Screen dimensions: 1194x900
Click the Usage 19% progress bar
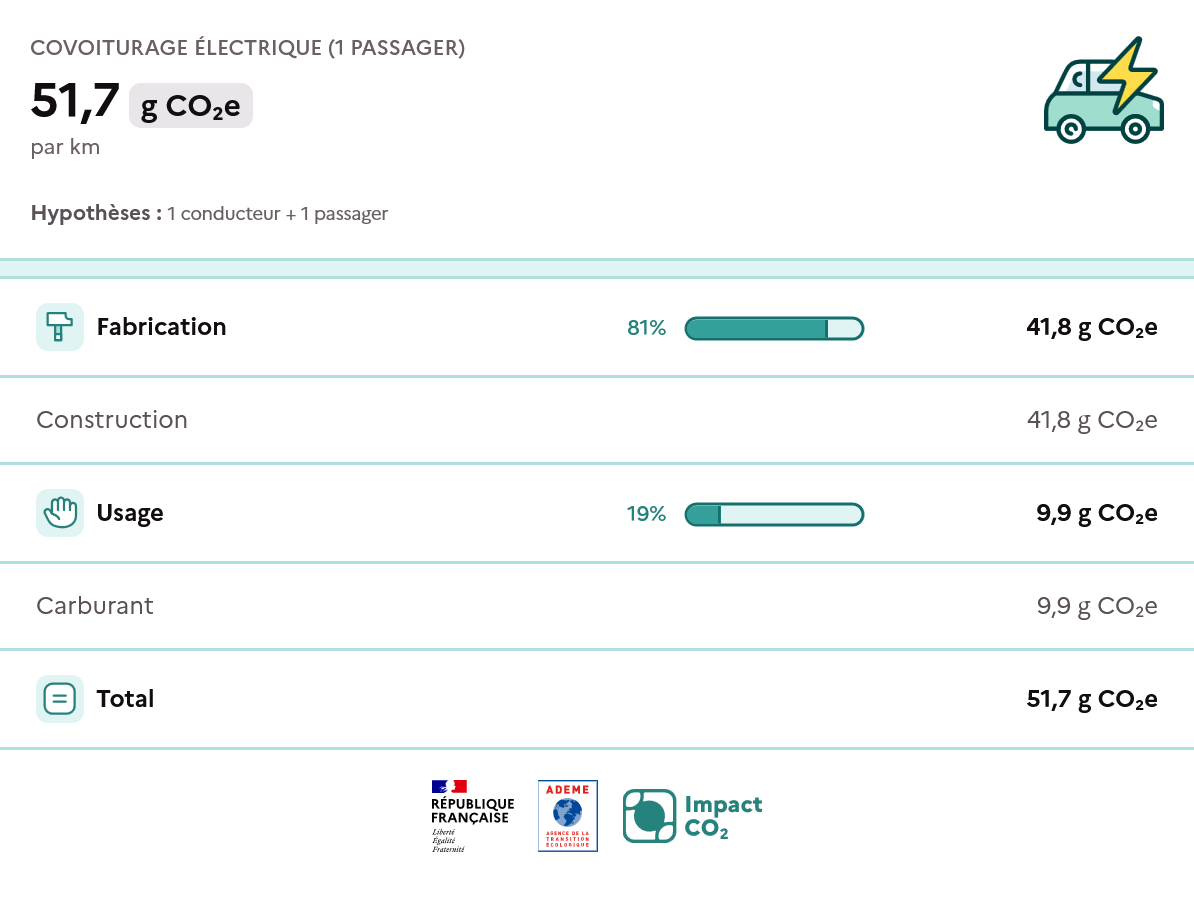click(x=774, y=514)
